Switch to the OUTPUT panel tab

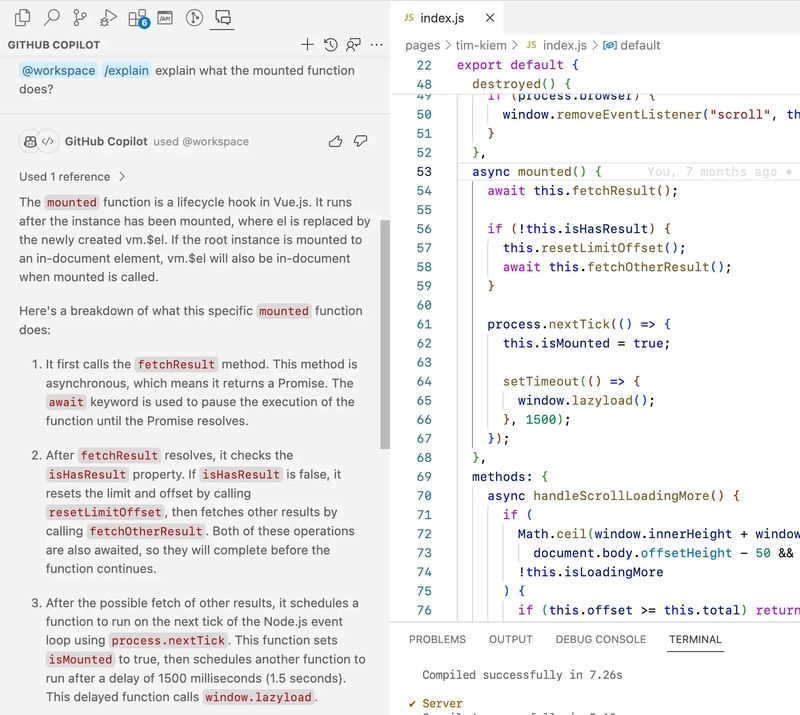pyautogui.click(x=511, y=639)
